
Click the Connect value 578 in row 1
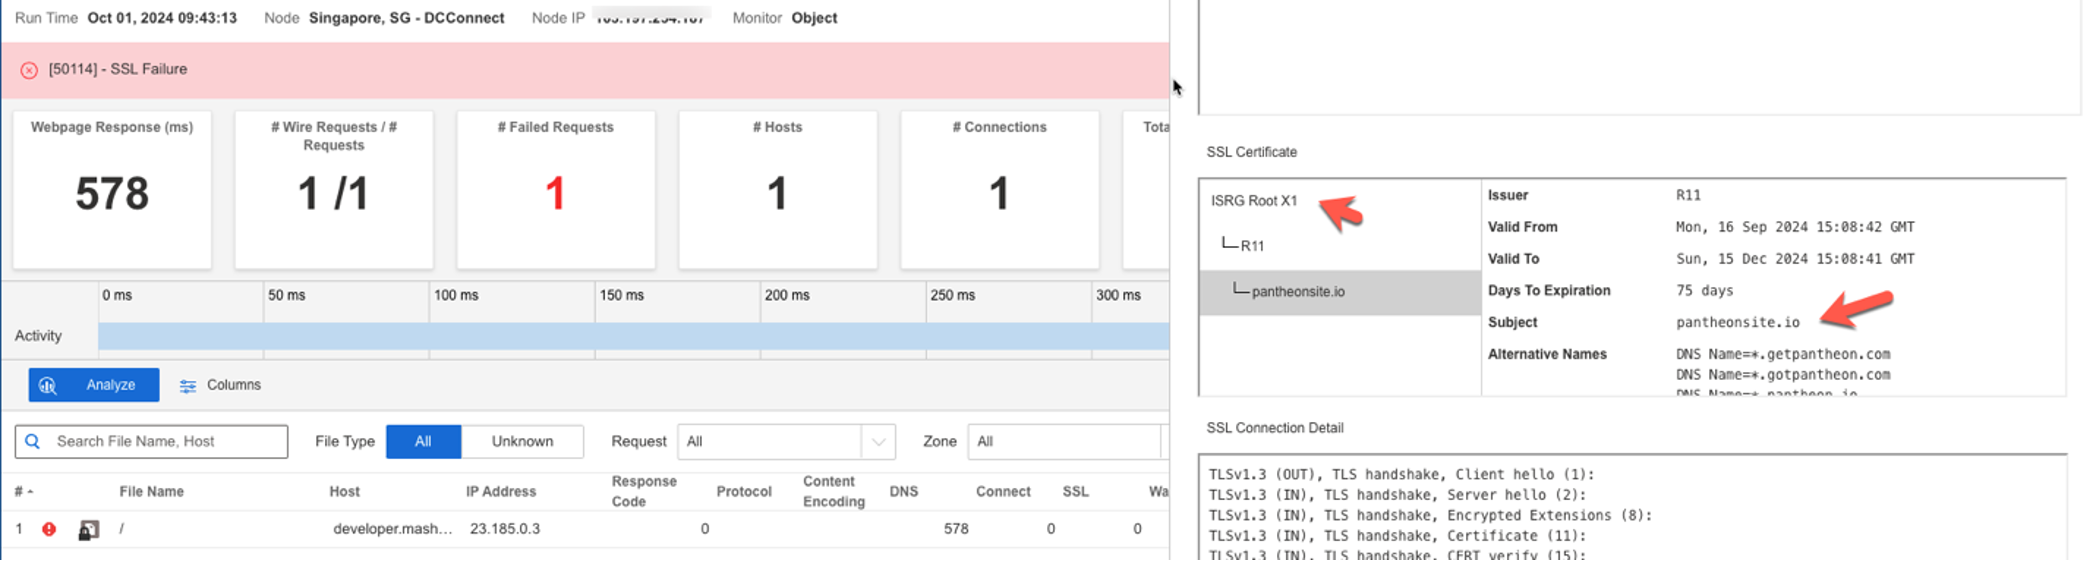[x=956, y=529]
